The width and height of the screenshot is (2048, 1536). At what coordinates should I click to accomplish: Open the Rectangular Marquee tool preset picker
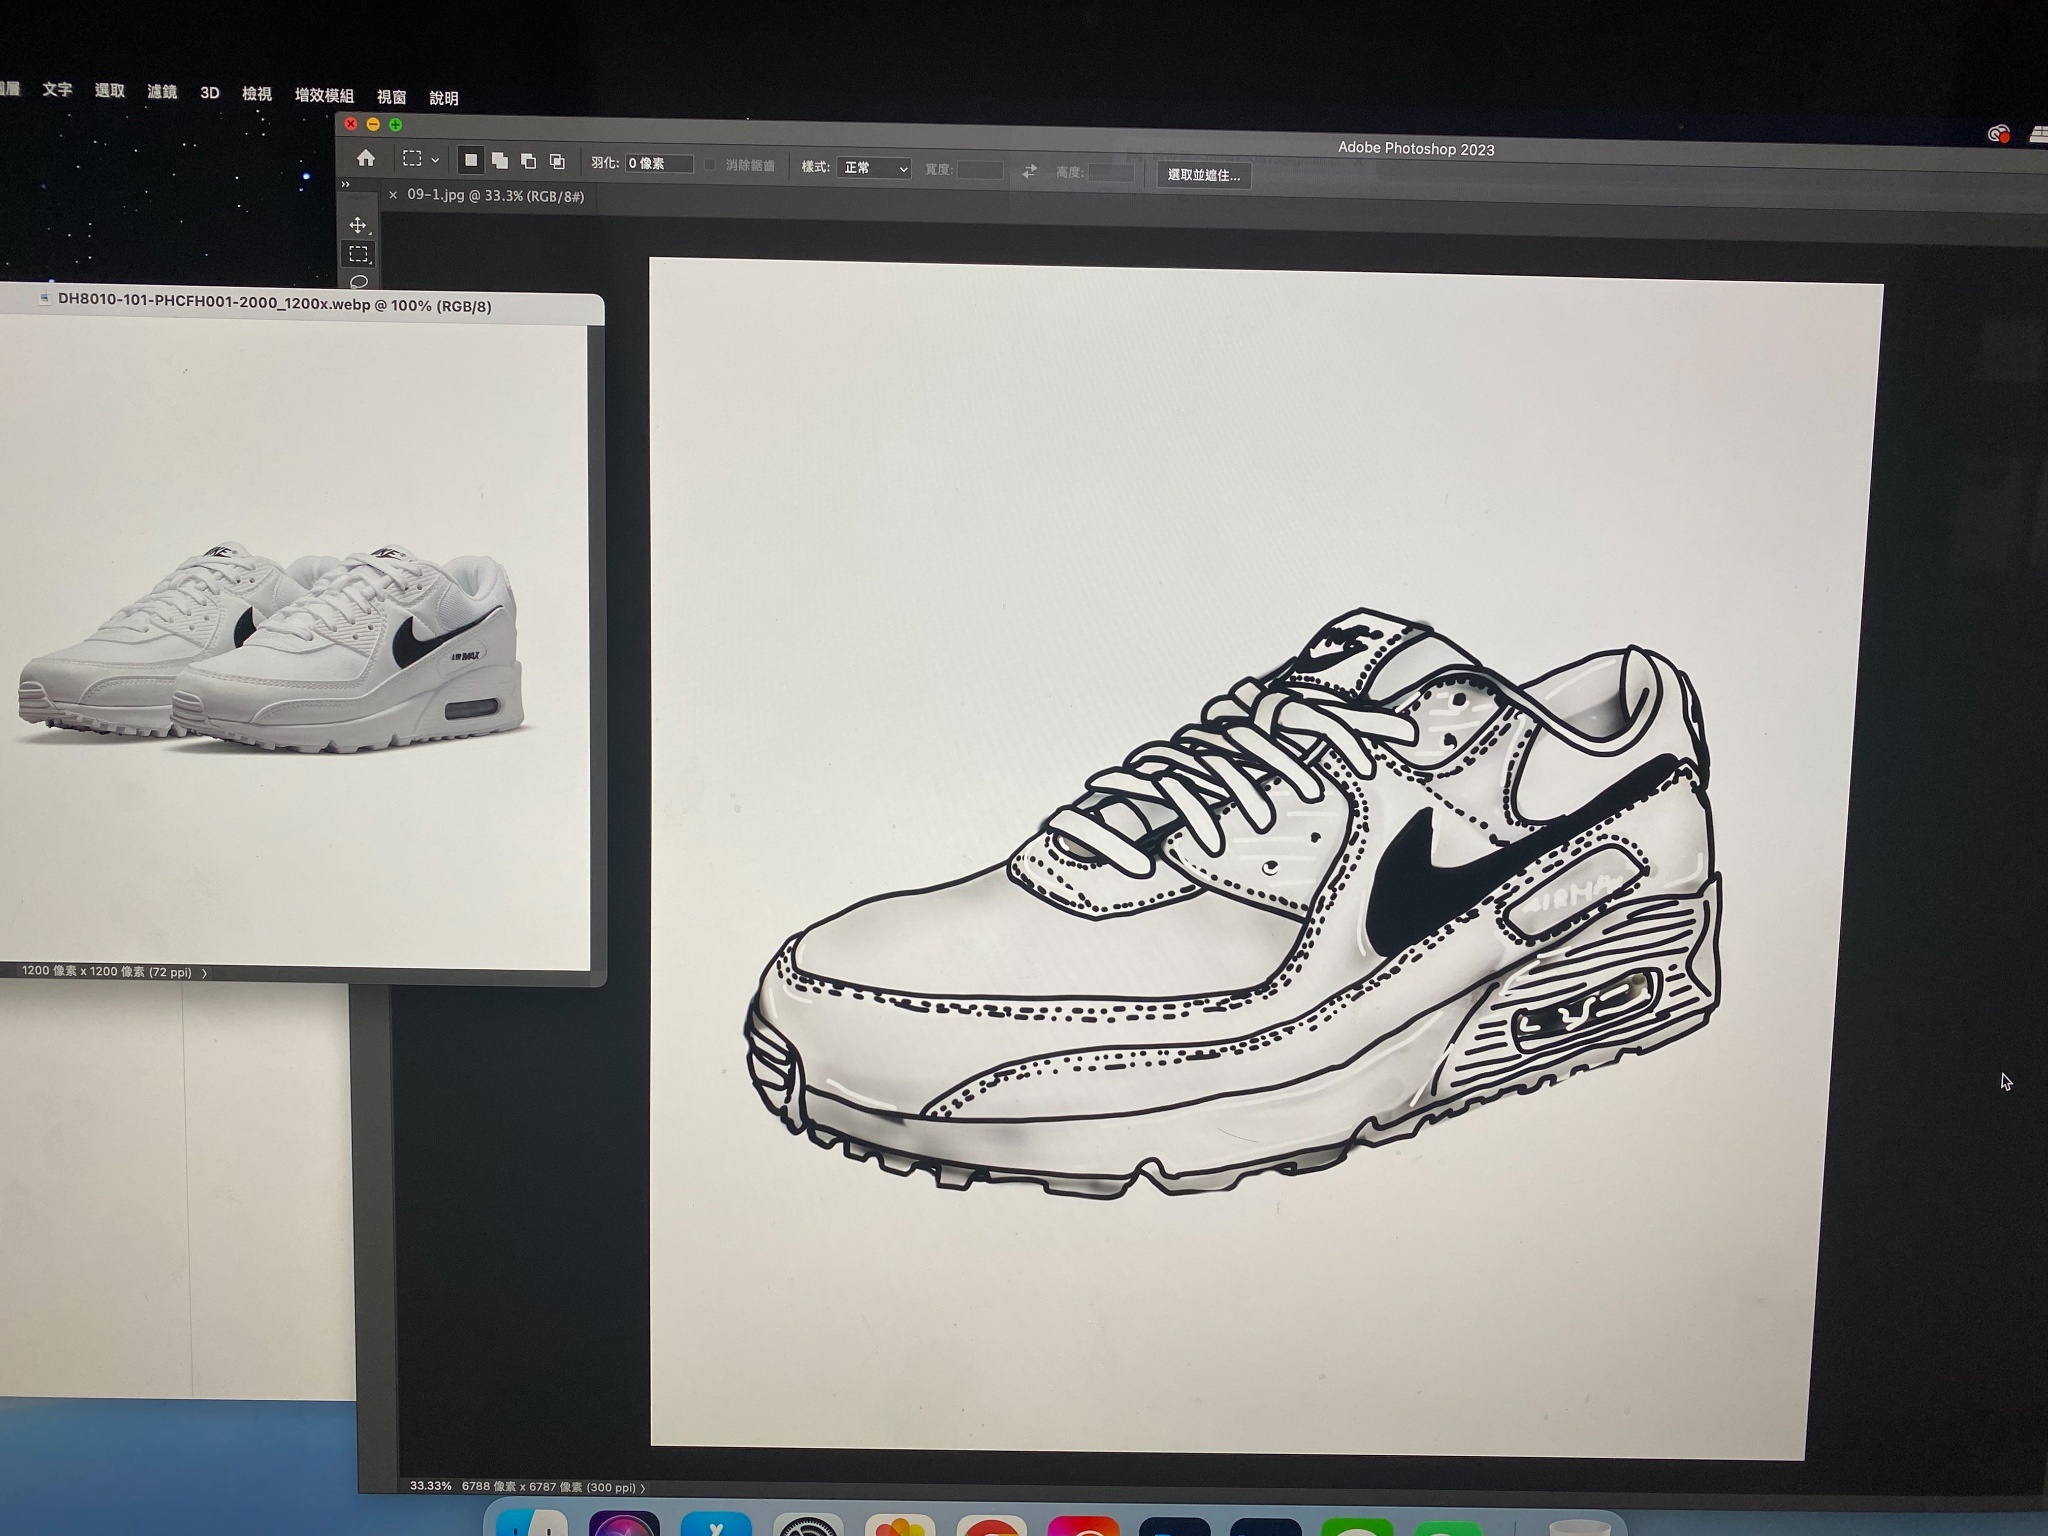(x=420, y=159)
